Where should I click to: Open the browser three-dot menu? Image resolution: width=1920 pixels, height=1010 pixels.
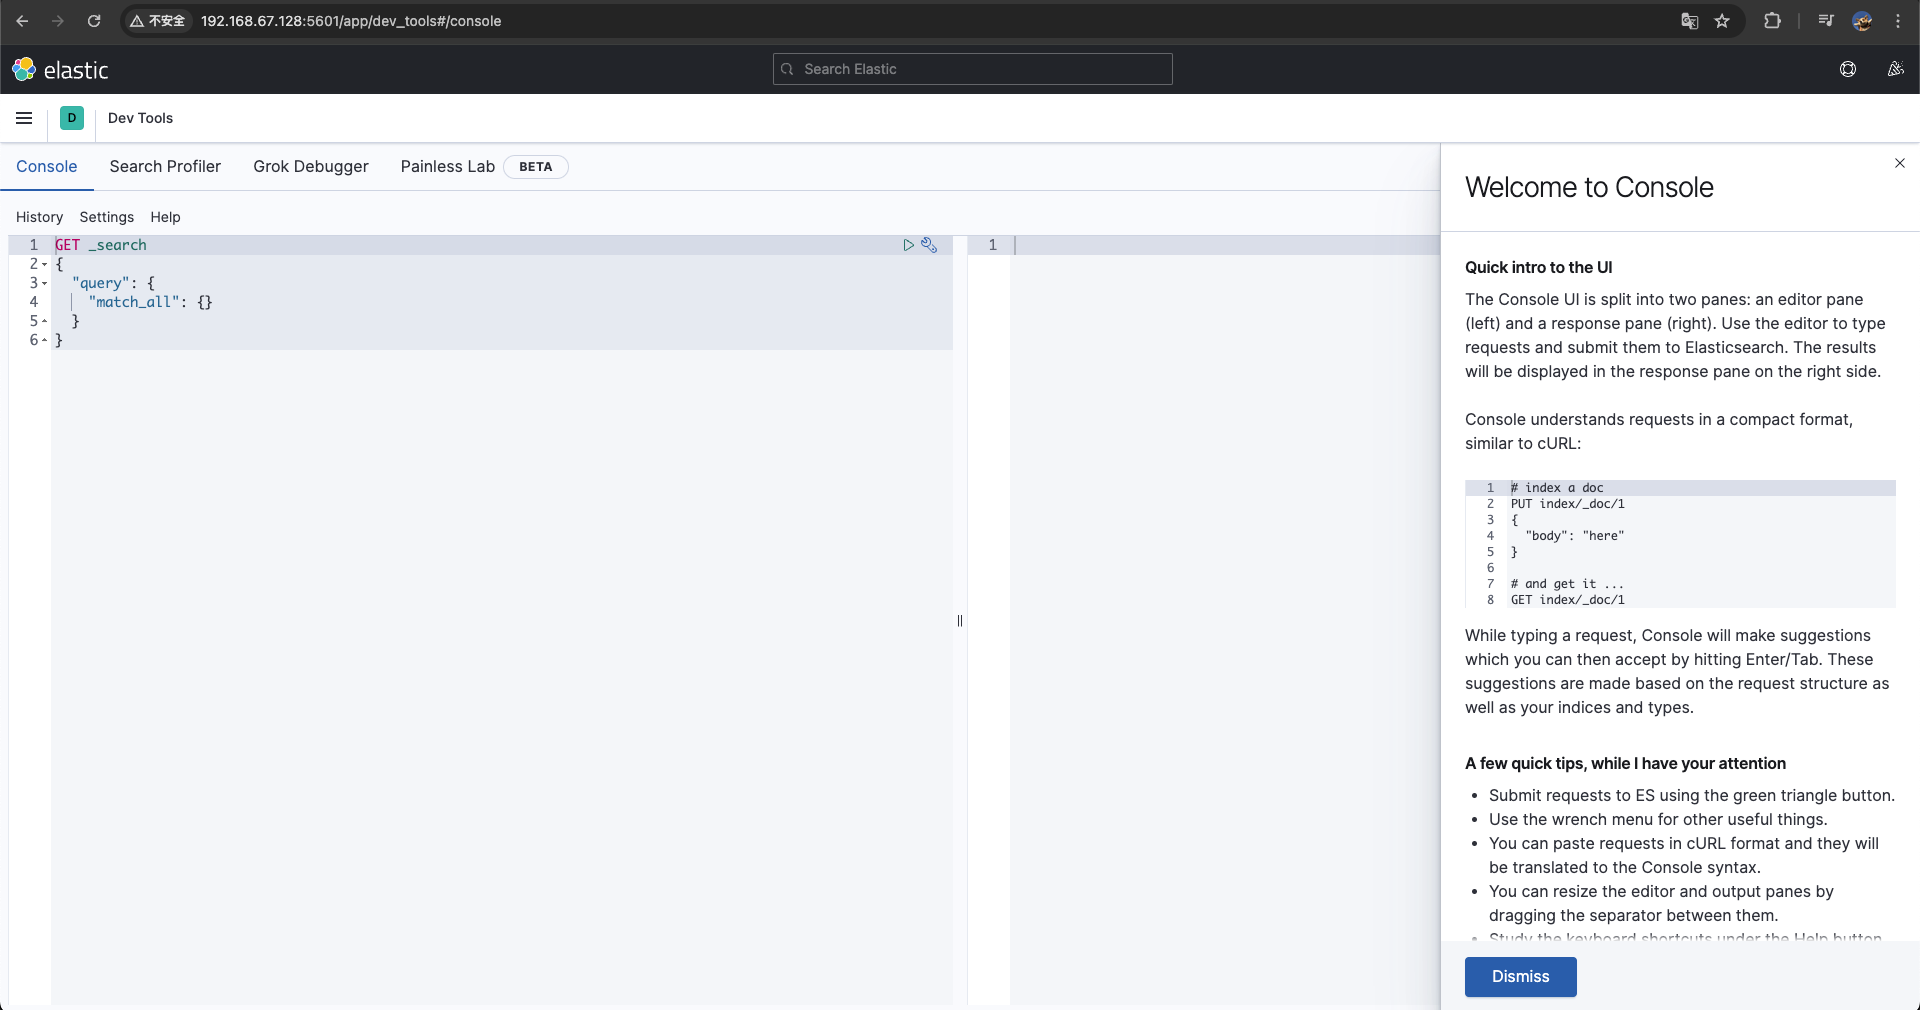(1898, 21)
